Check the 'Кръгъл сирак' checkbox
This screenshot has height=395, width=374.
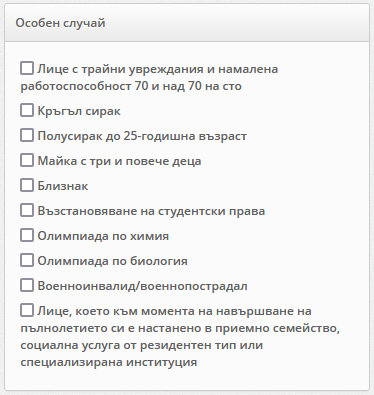point(27,110)
